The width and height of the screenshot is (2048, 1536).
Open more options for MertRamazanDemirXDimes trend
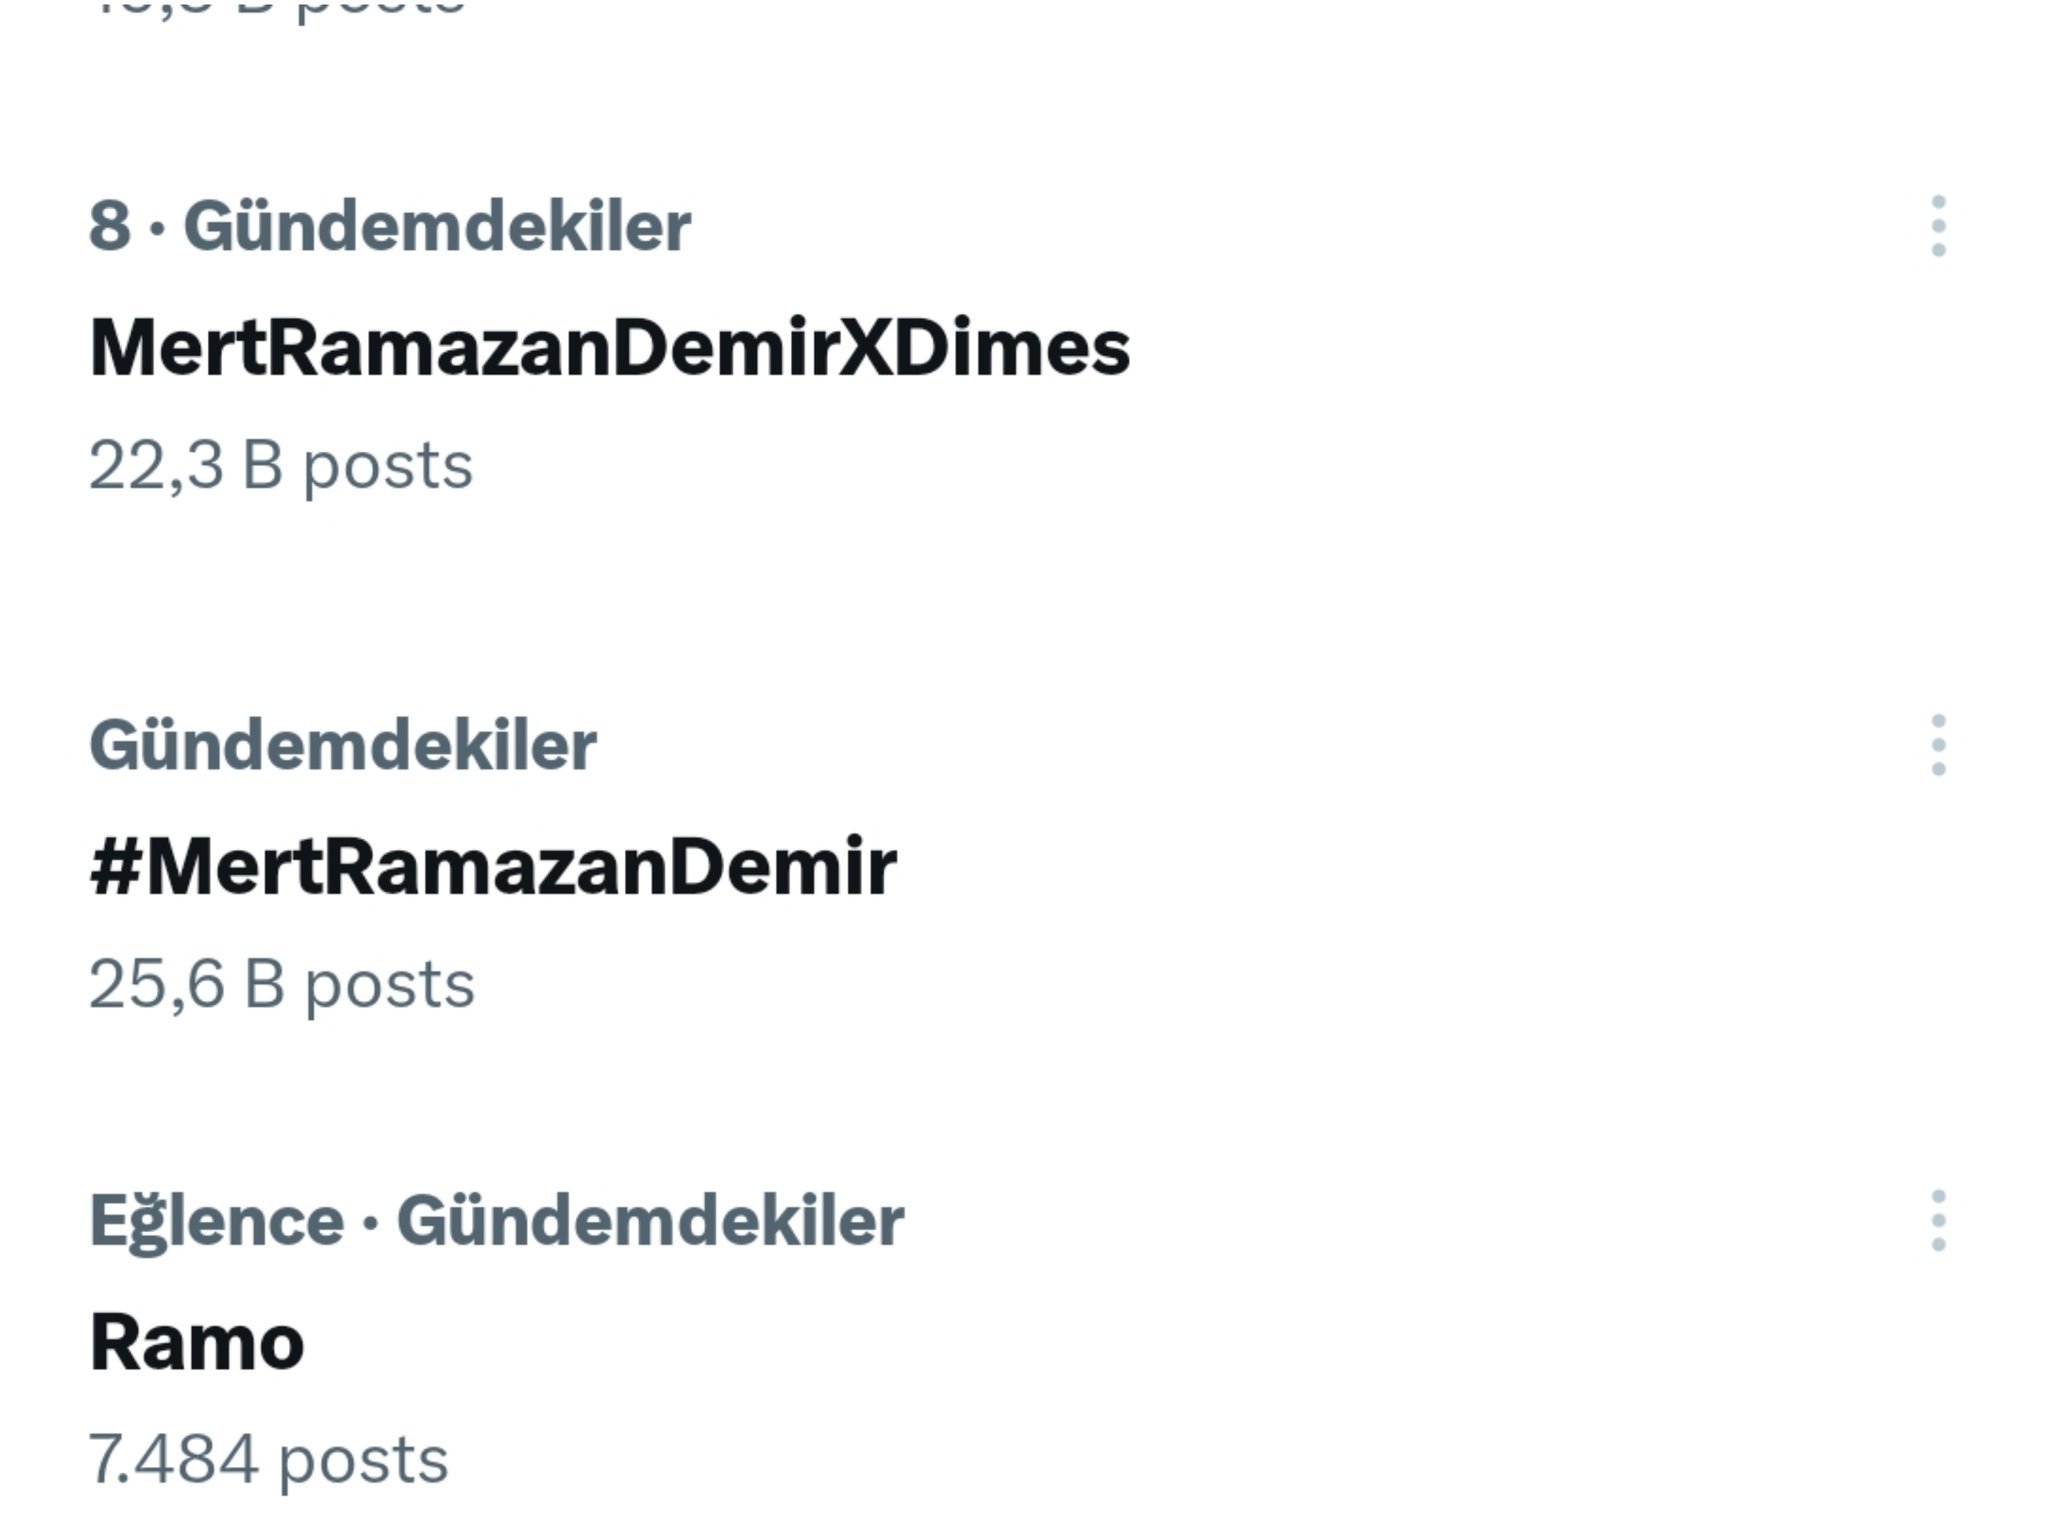tap(1937, 227)
